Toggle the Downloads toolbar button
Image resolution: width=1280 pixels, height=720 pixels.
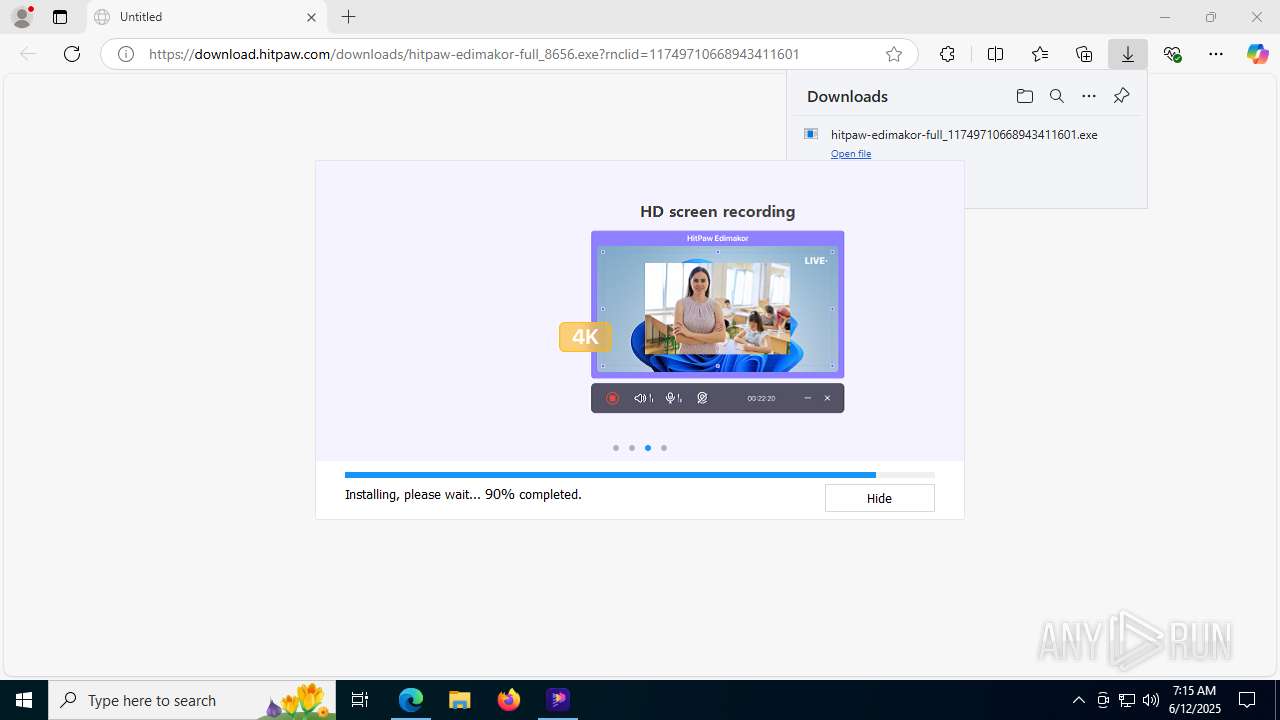click(1128, 54)
